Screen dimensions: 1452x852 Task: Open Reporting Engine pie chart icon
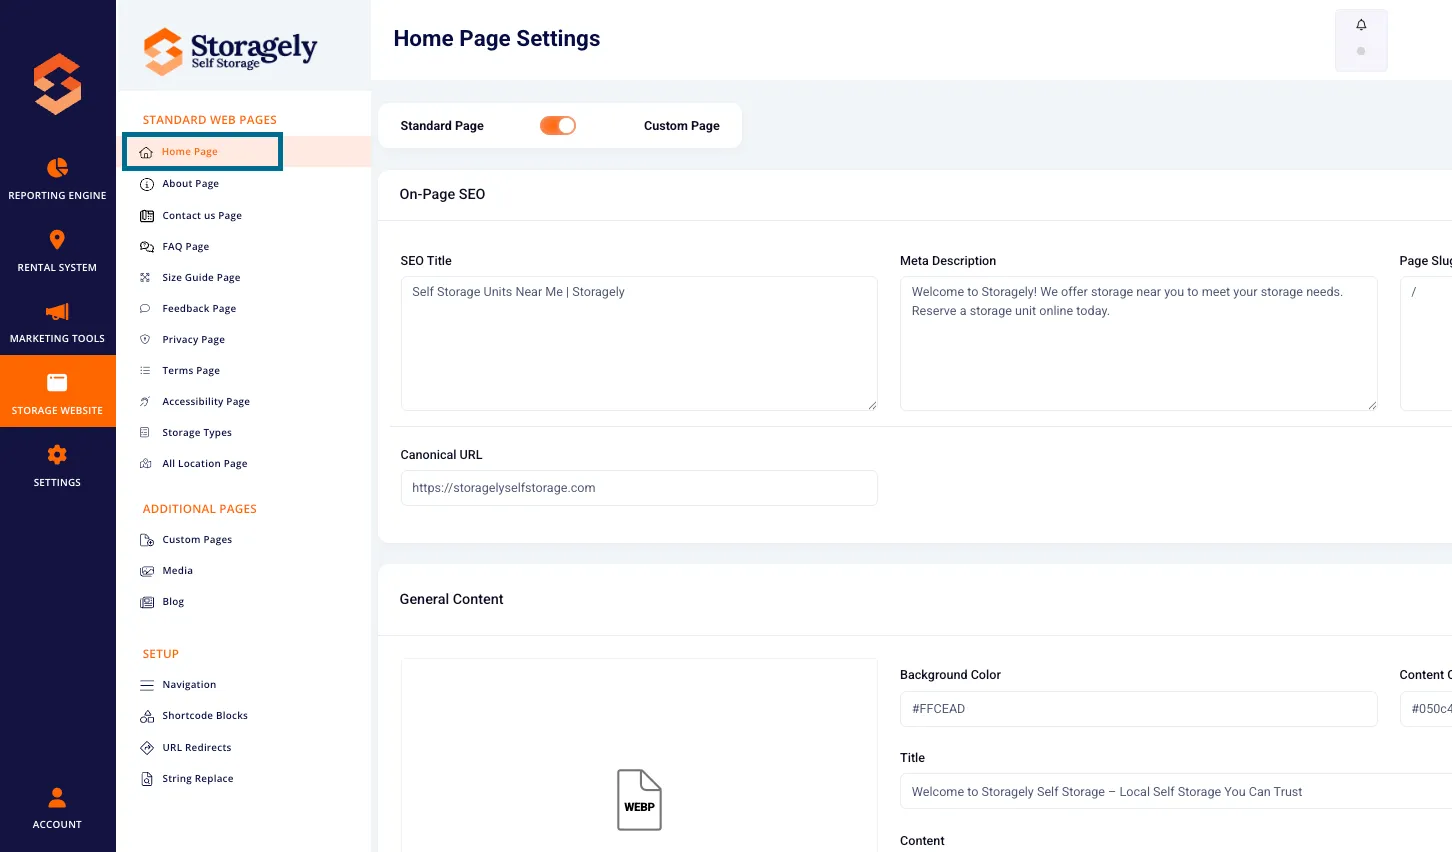pyautogui.click(x=58, y=167)
